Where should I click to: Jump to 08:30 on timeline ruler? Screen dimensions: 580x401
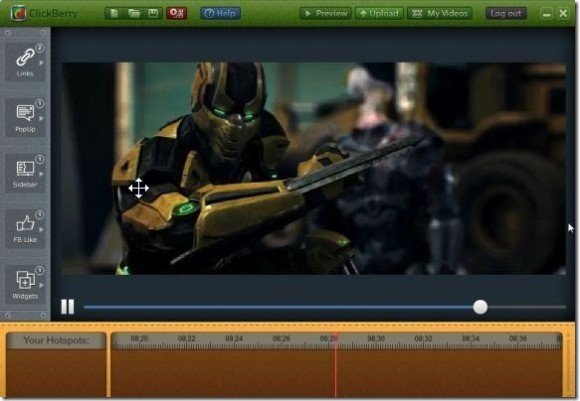pos(376,338)
